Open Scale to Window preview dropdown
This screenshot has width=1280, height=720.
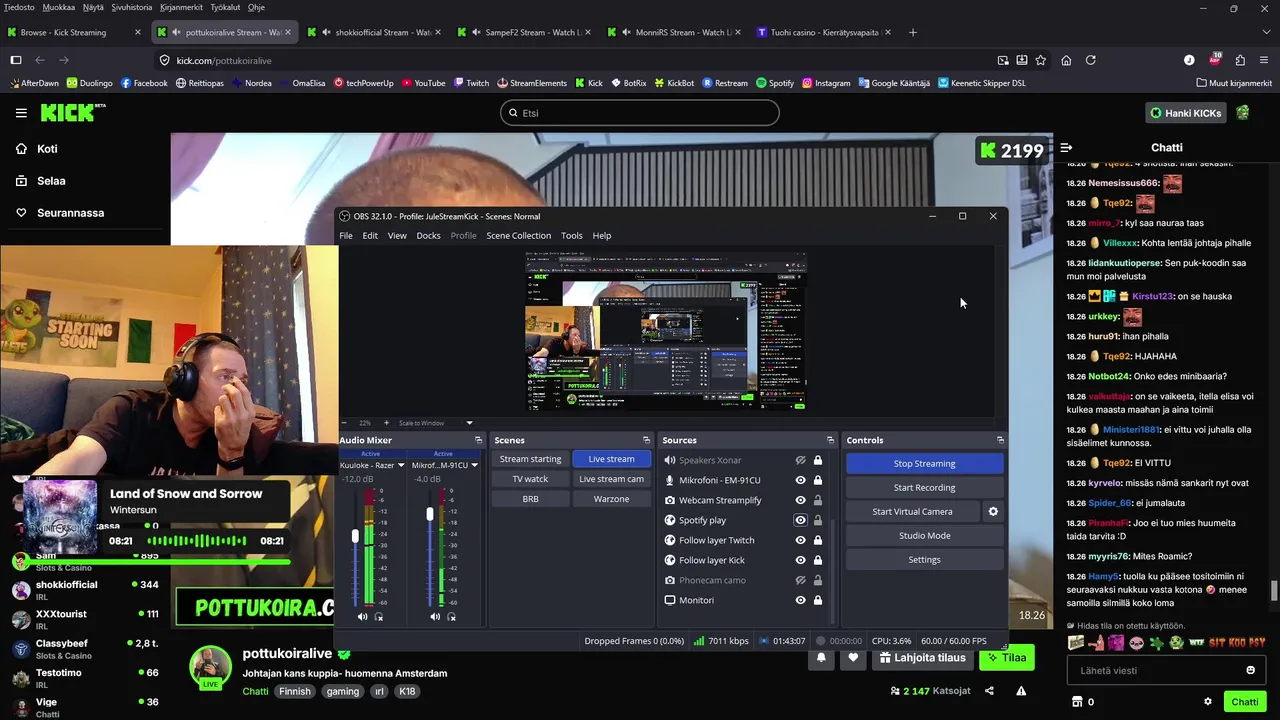470,423
